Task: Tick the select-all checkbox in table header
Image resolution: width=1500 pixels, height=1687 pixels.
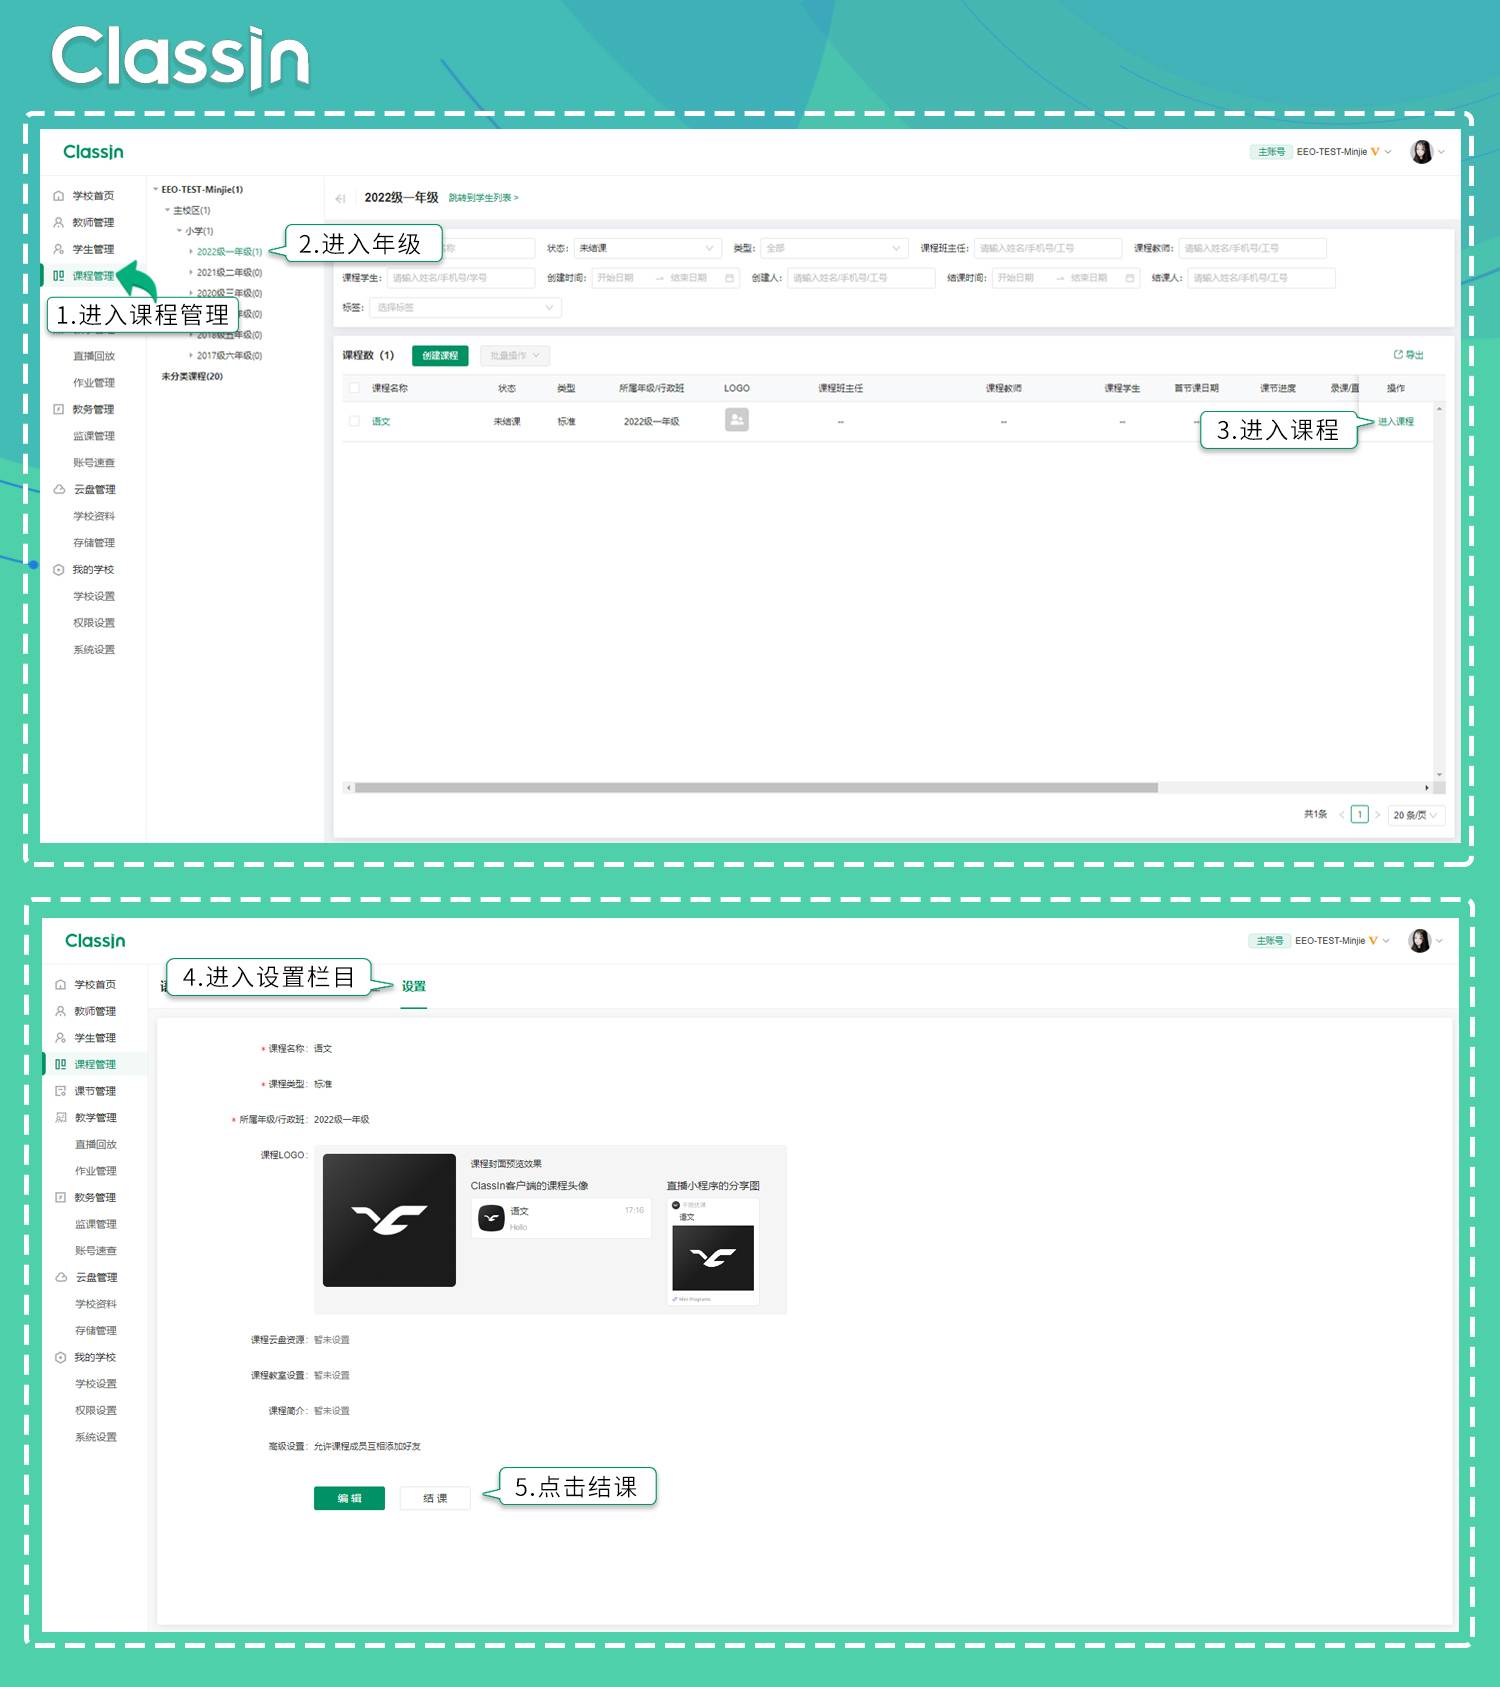Action: (x=354, y=388)
